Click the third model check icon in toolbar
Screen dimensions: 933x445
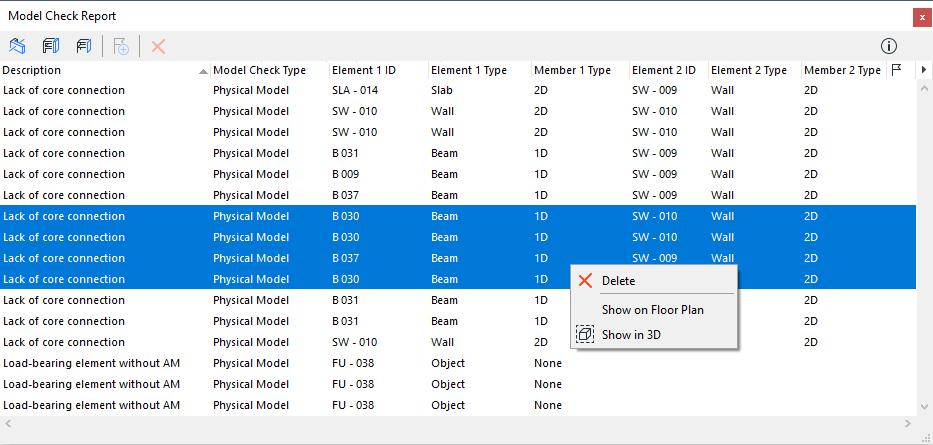pyautogui.click(x=84, y=46)
